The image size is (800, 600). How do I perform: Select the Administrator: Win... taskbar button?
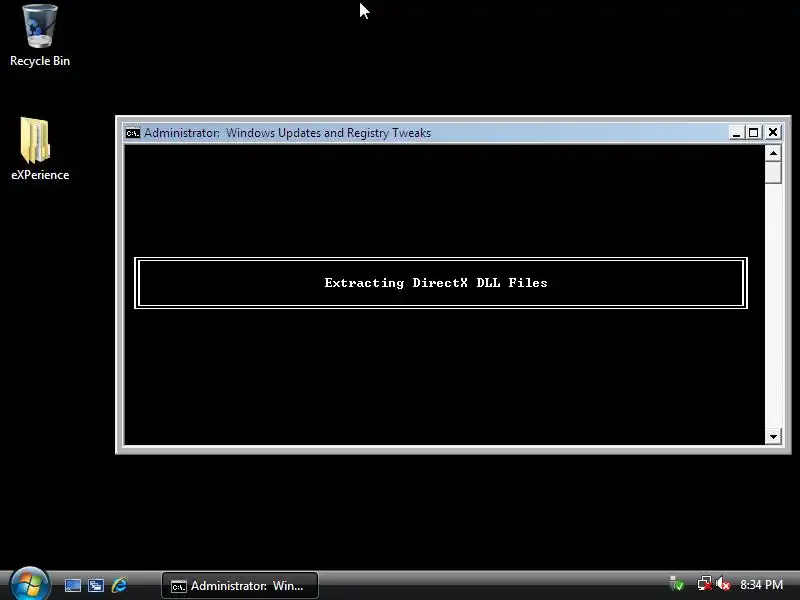240,586
